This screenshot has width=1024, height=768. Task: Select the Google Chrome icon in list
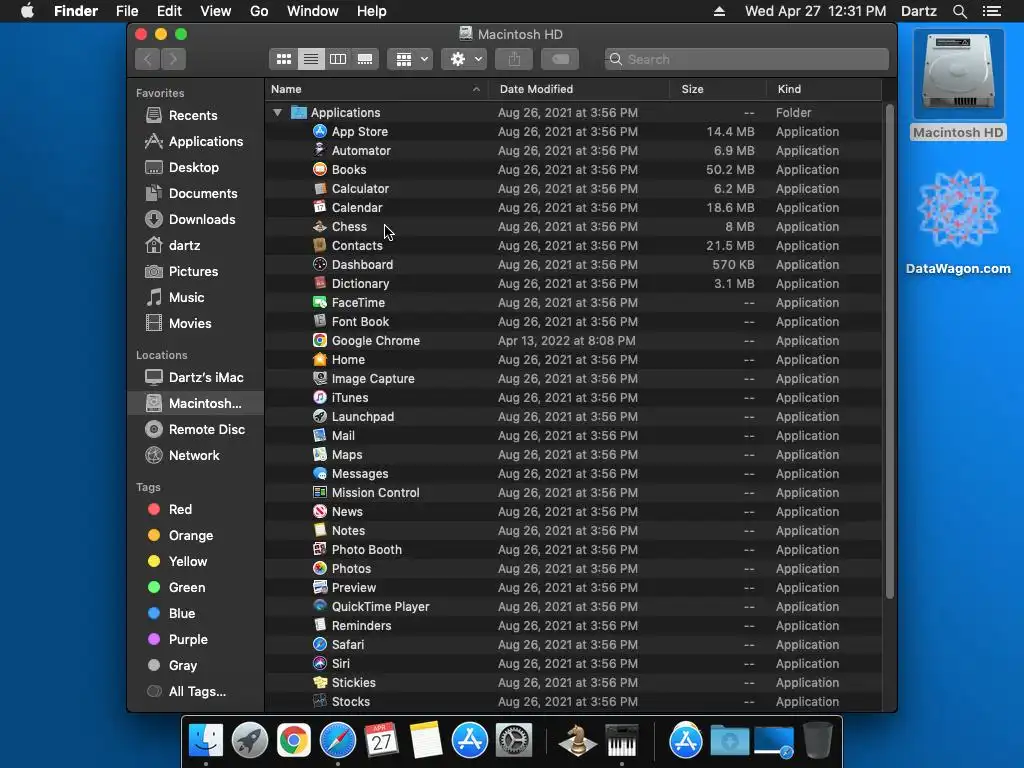point(319,340)
